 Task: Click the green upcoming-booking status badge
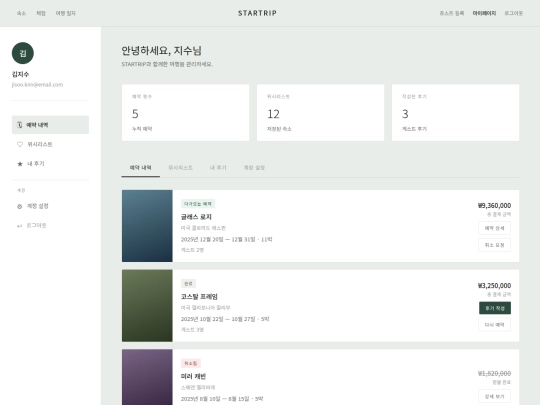pyautogui.click(x=198, y=204)
